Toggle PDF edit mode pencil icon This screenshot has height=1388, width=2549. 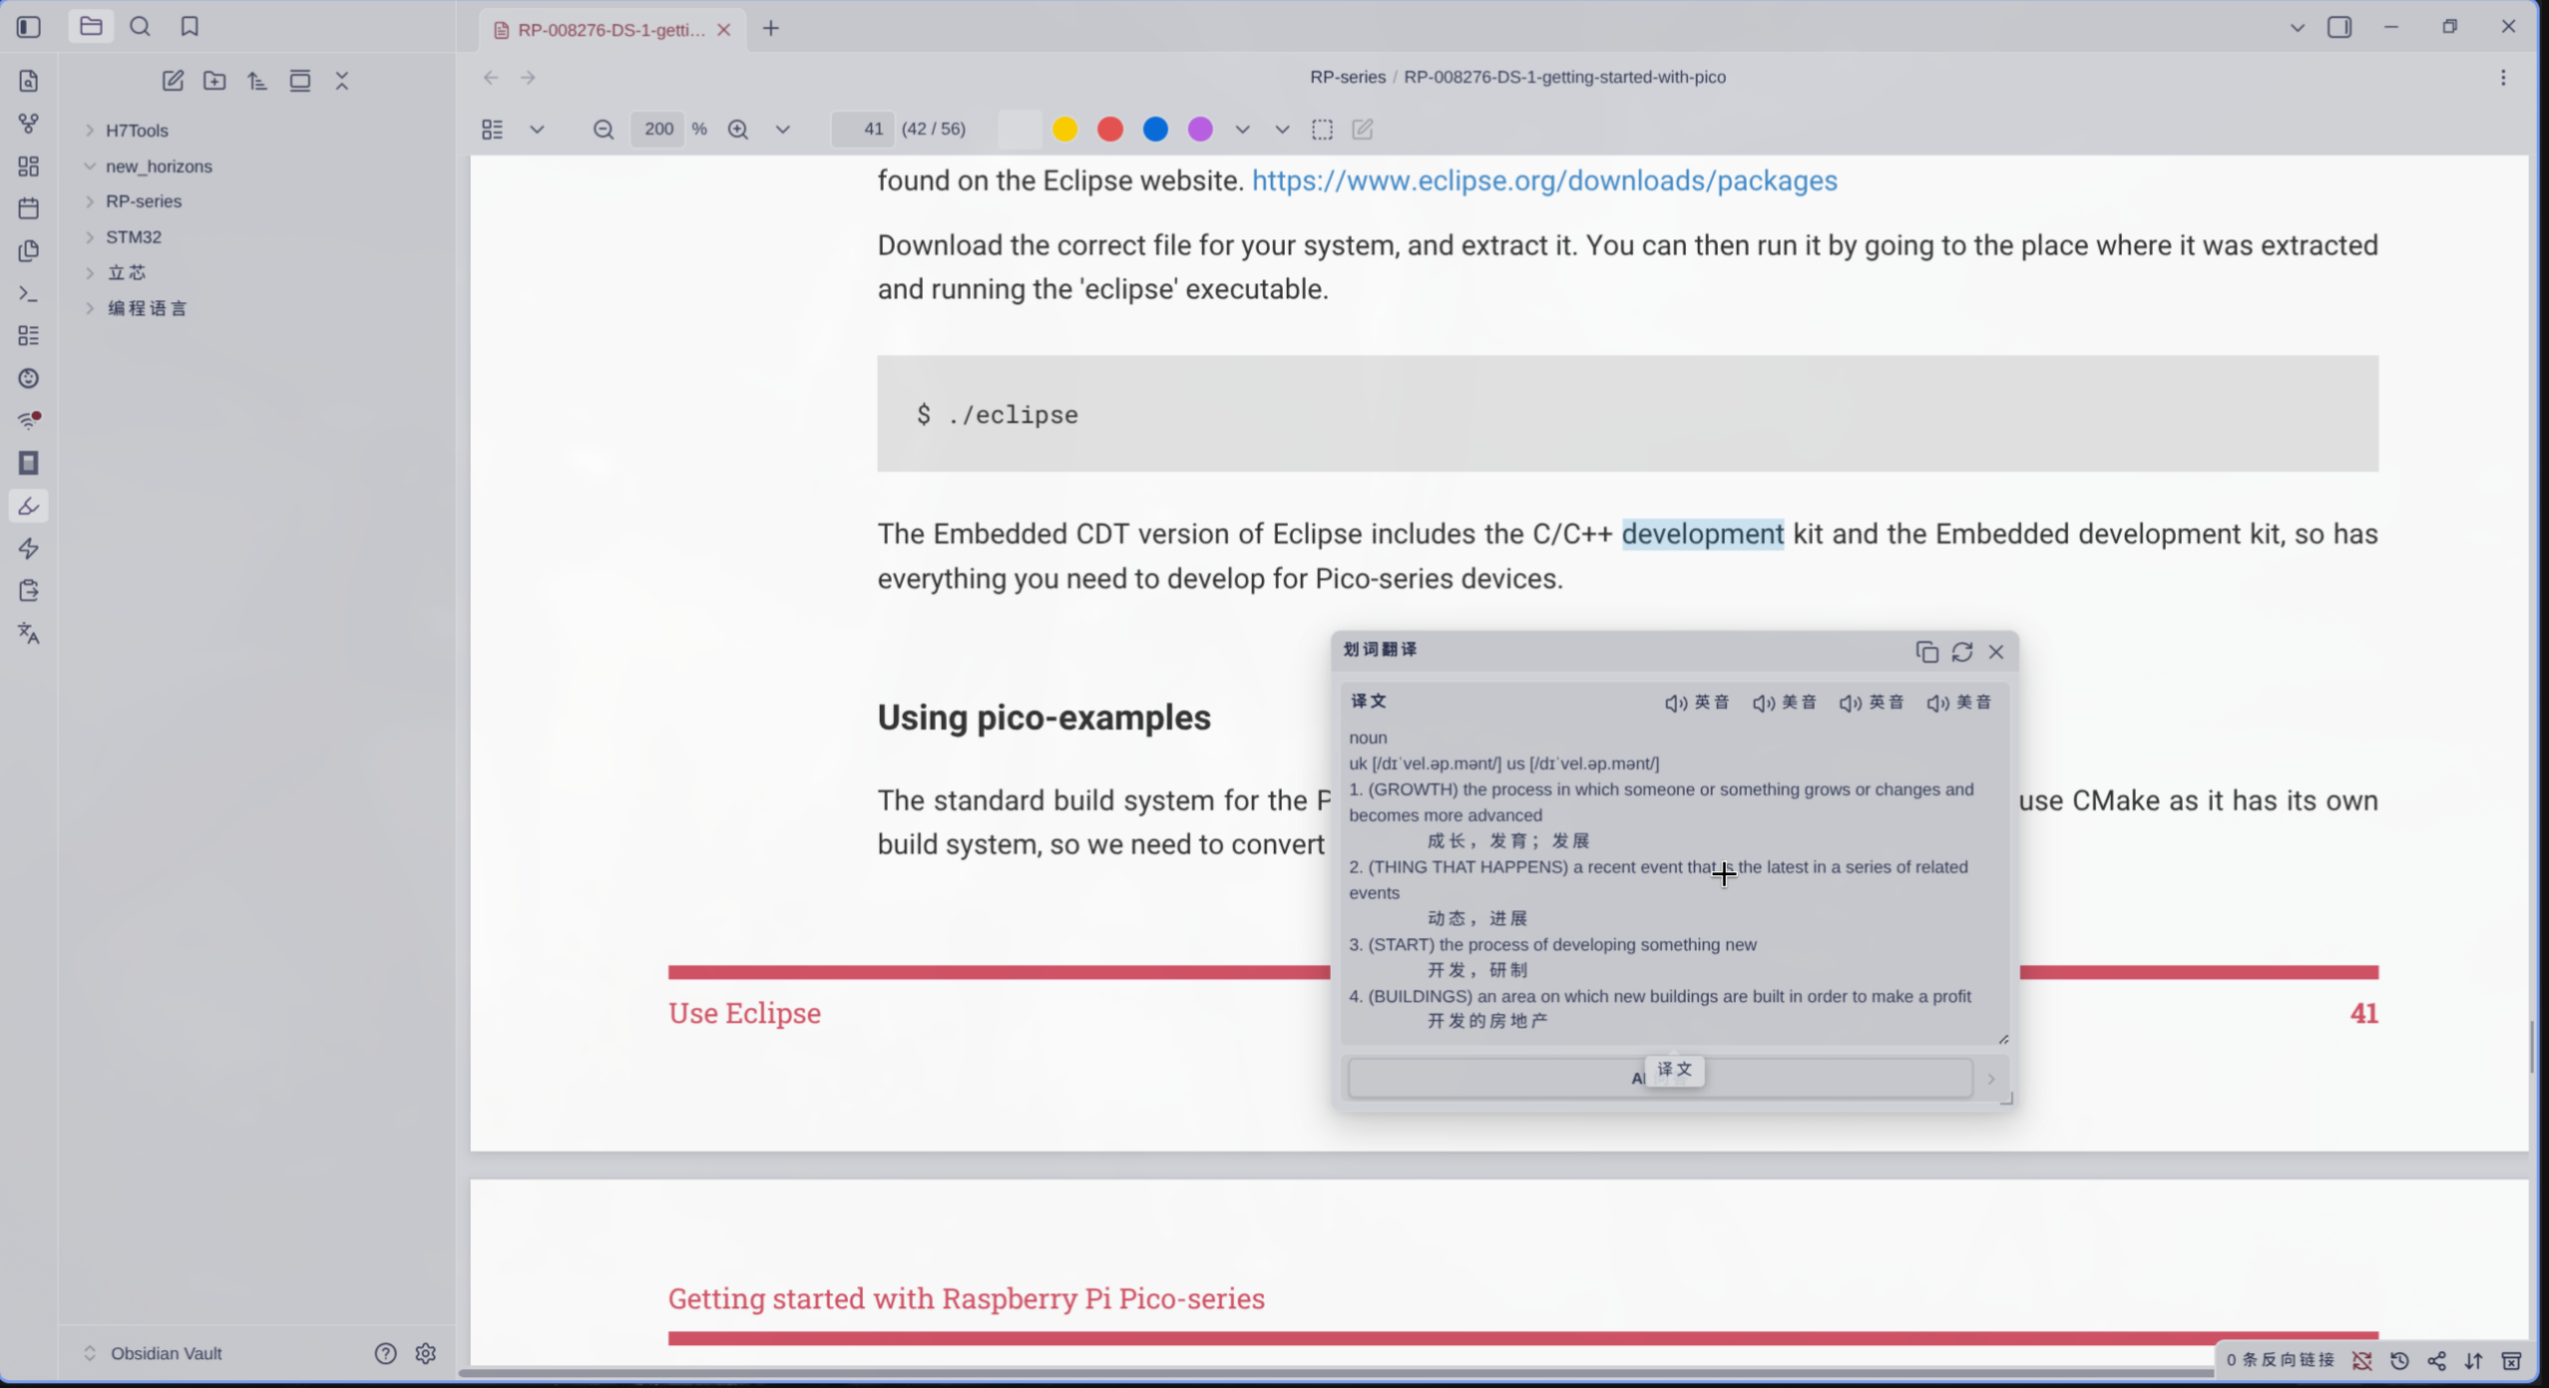pos(1362,129)
